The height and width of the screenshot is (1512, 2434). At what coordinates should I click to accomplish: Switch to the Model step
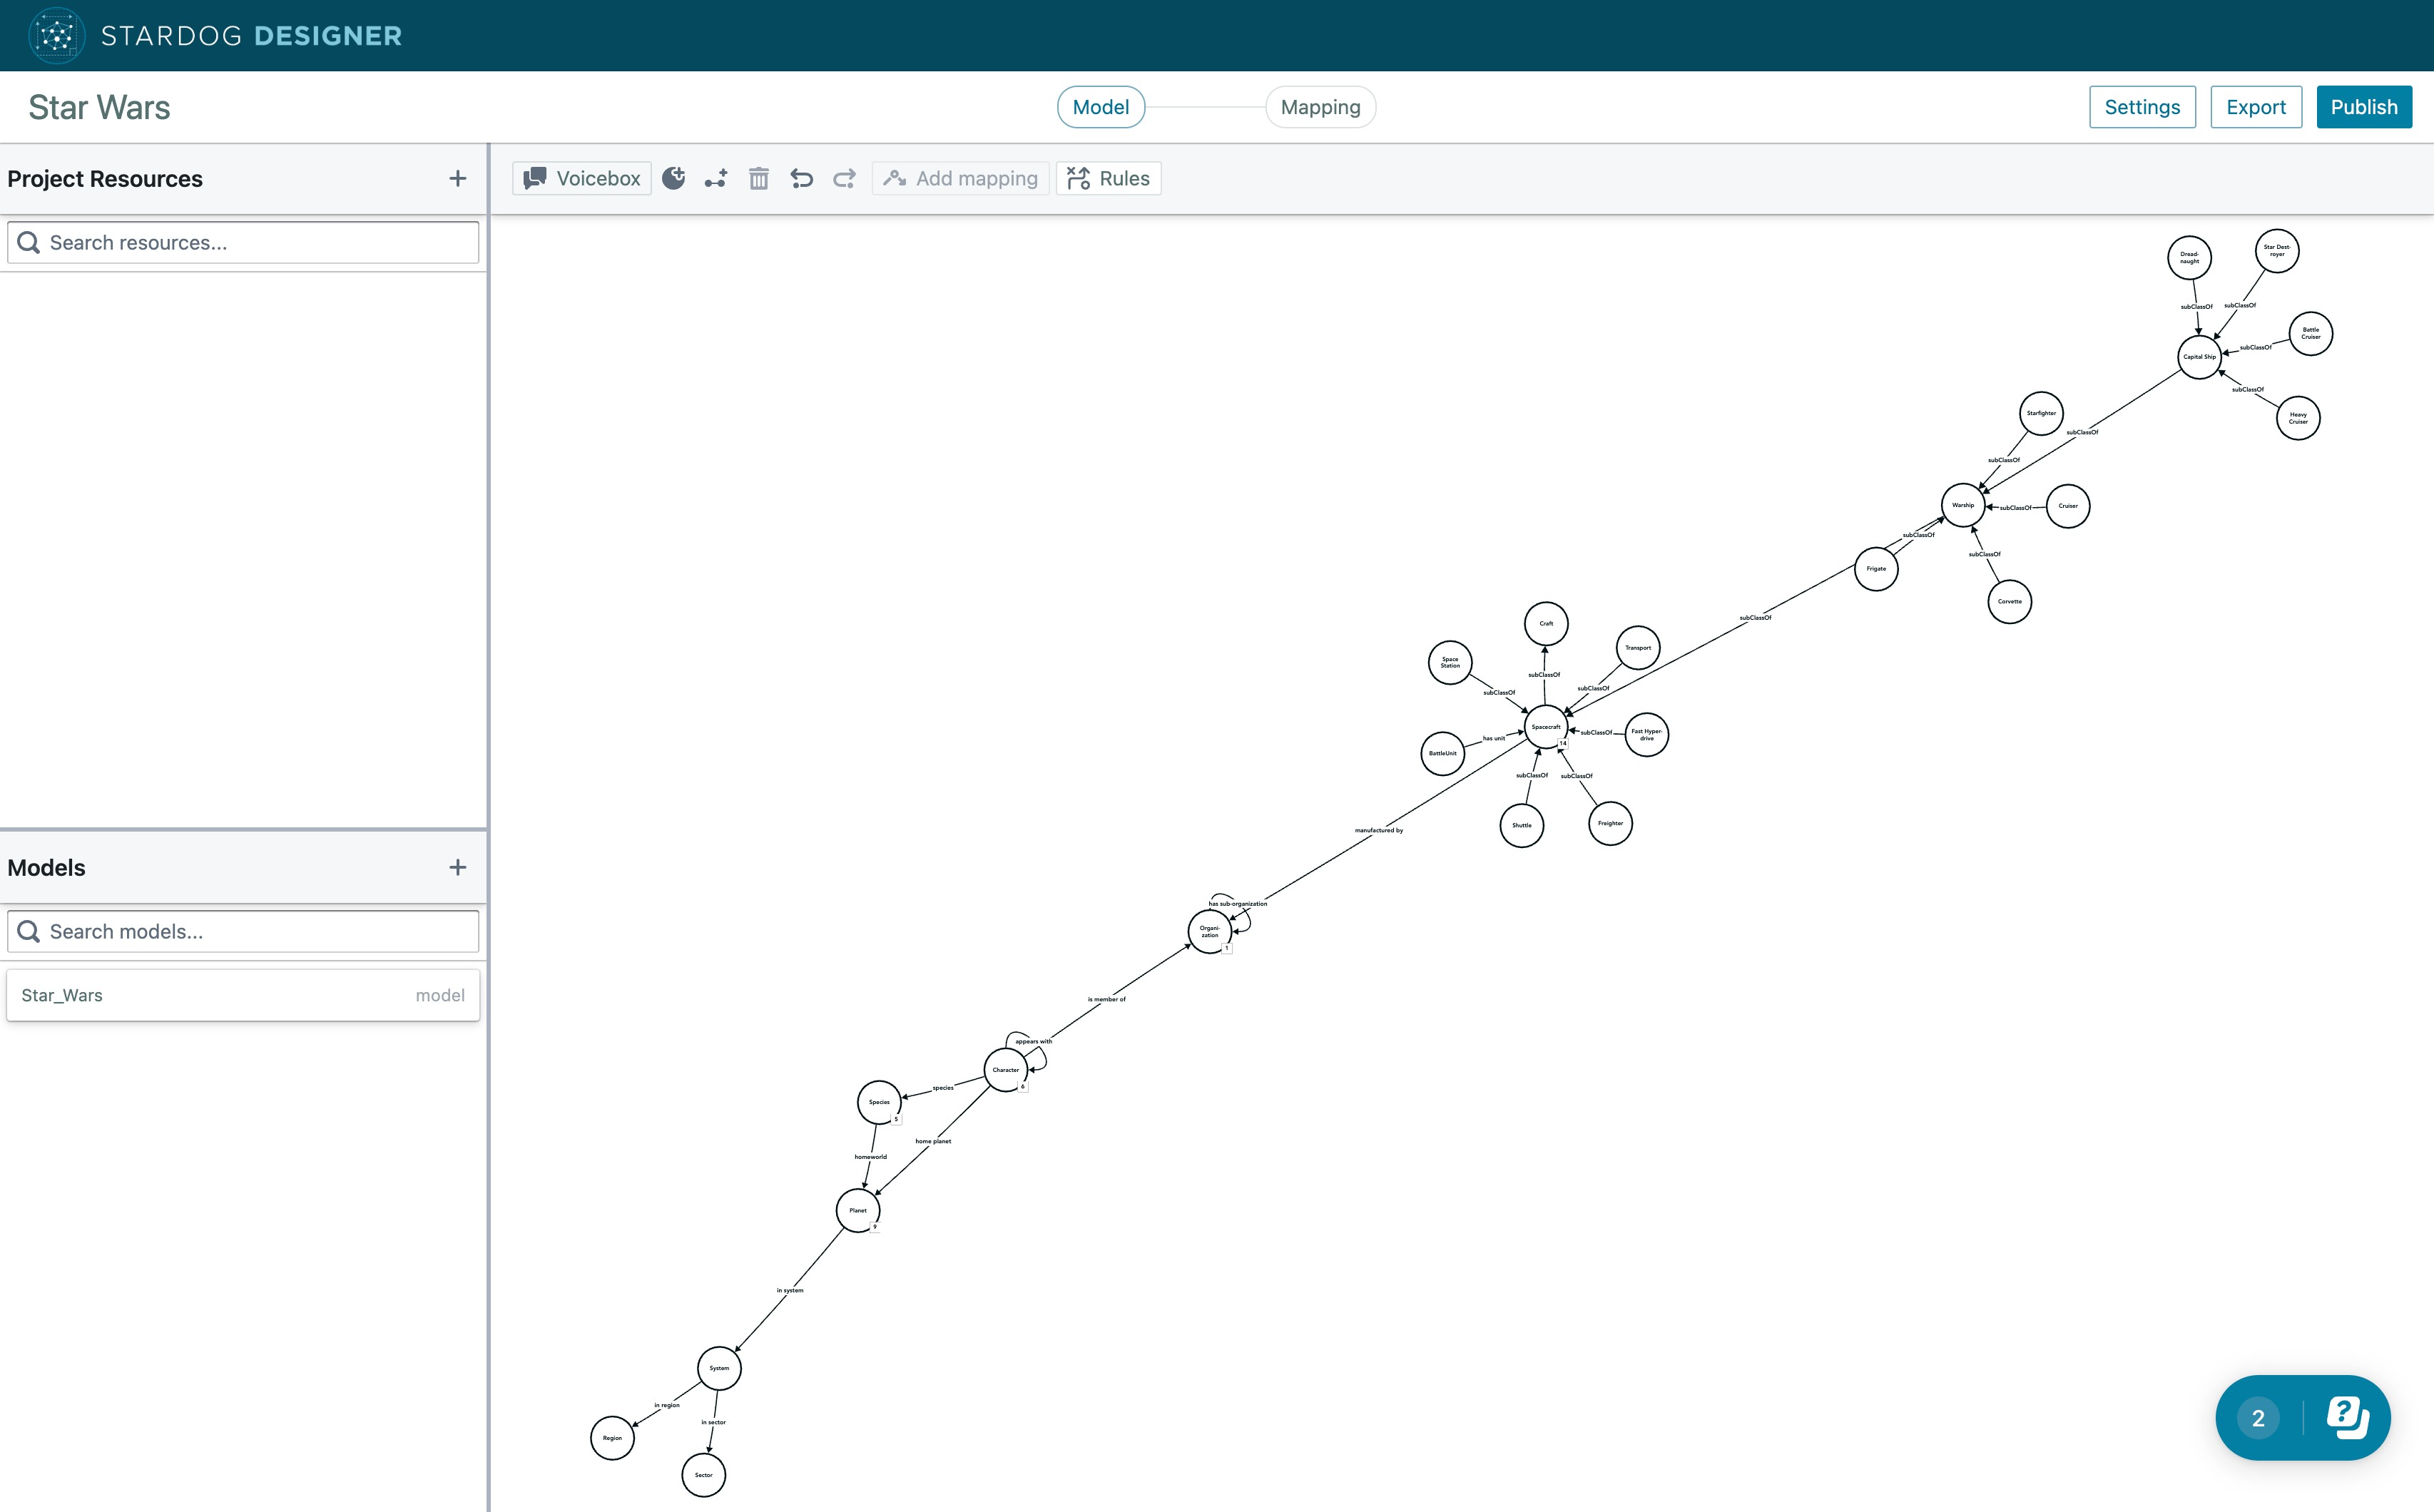point(1100,107)
